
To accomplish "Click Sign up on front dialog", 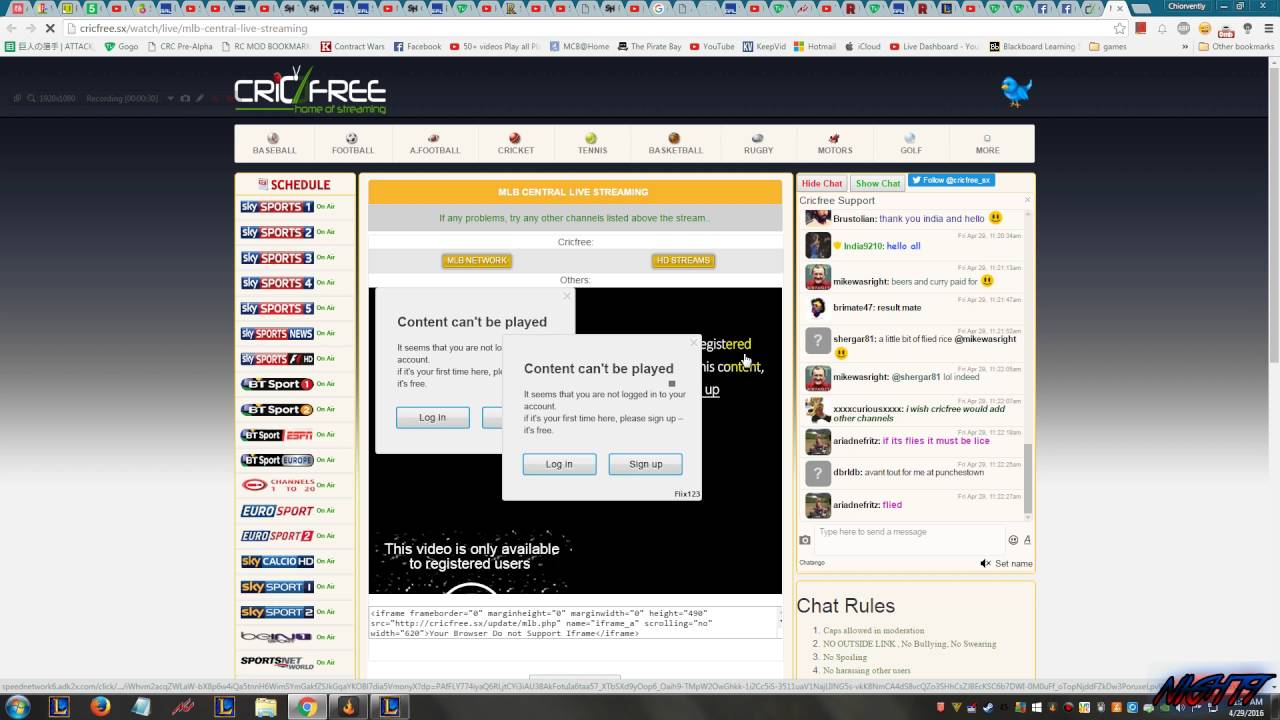I will point(645,464).
